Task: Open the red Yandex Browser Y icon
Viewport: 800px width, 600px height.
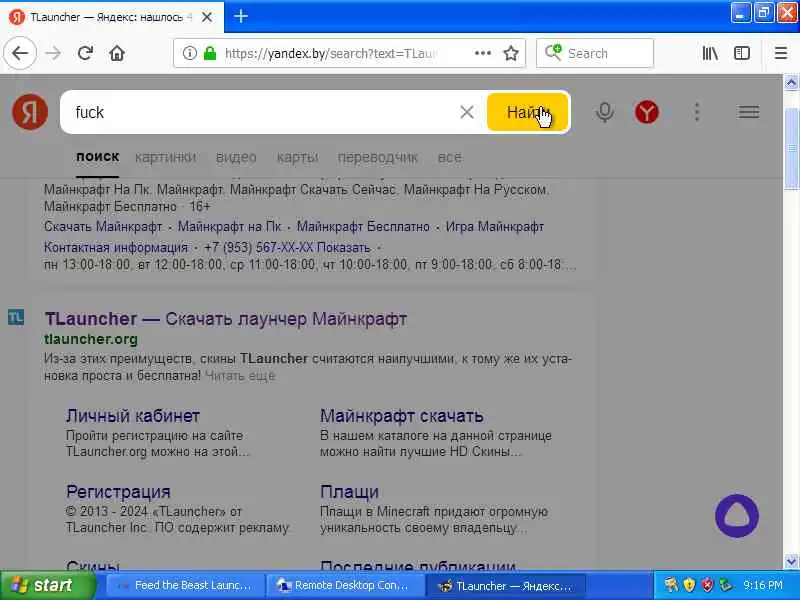Action: pos(646,112)
